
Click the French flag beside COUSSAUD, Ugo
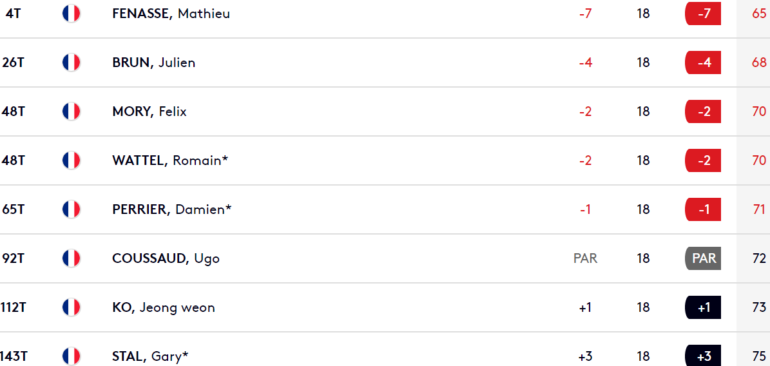click(x=71, y=258)
